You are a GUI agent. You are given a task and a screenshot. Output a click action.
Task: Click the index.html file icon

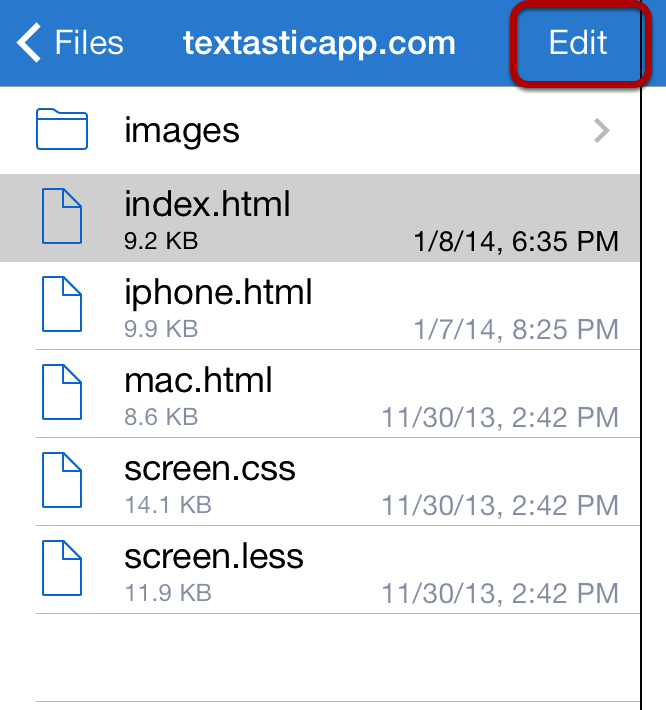62,216
